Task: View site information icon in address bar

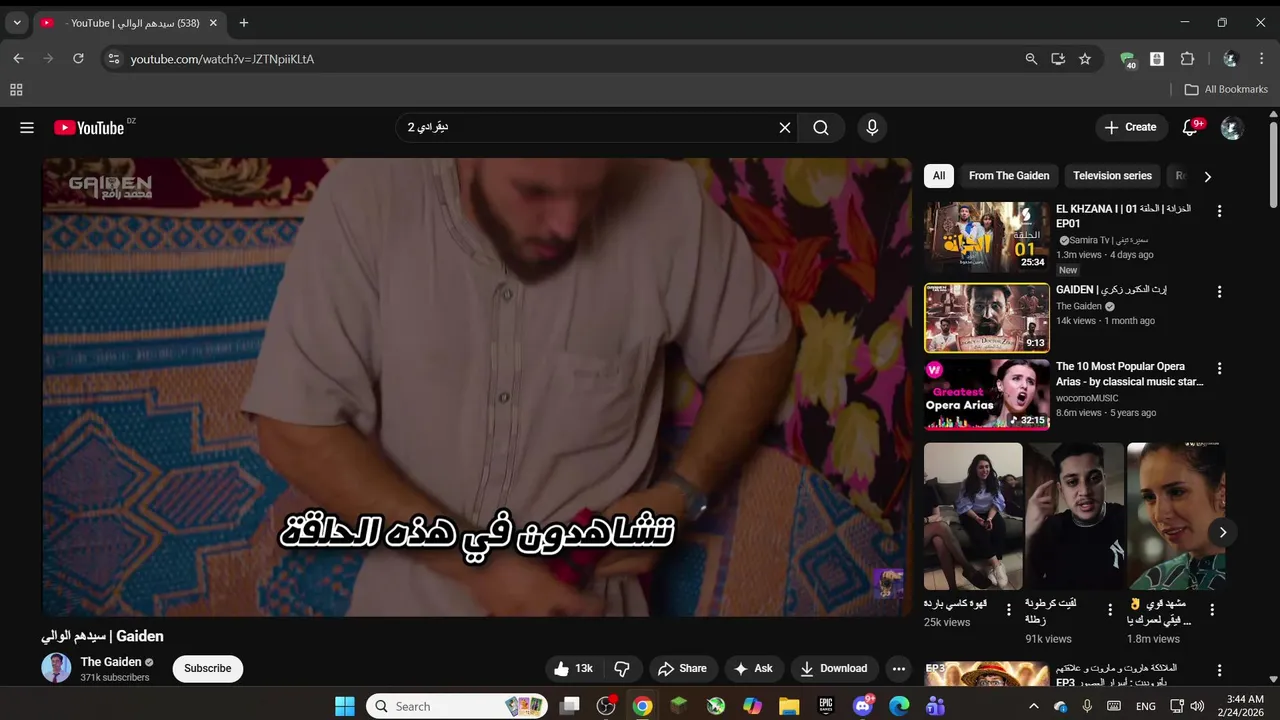Action: coord(114,59)
